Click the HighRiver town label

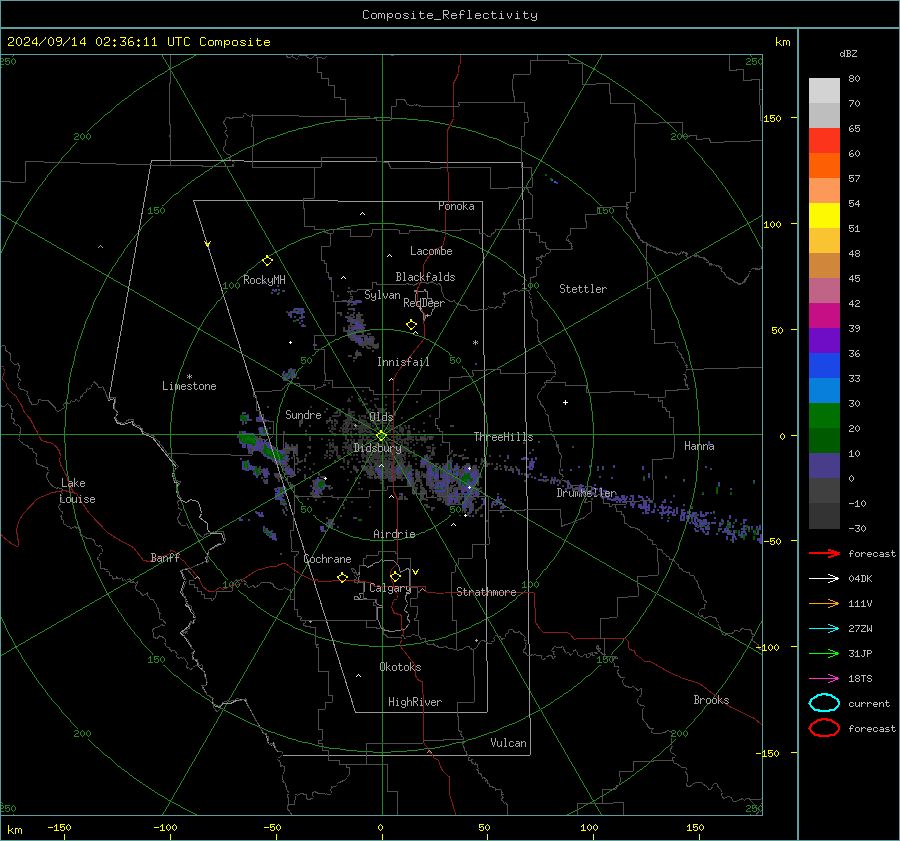tap(415, 702)
